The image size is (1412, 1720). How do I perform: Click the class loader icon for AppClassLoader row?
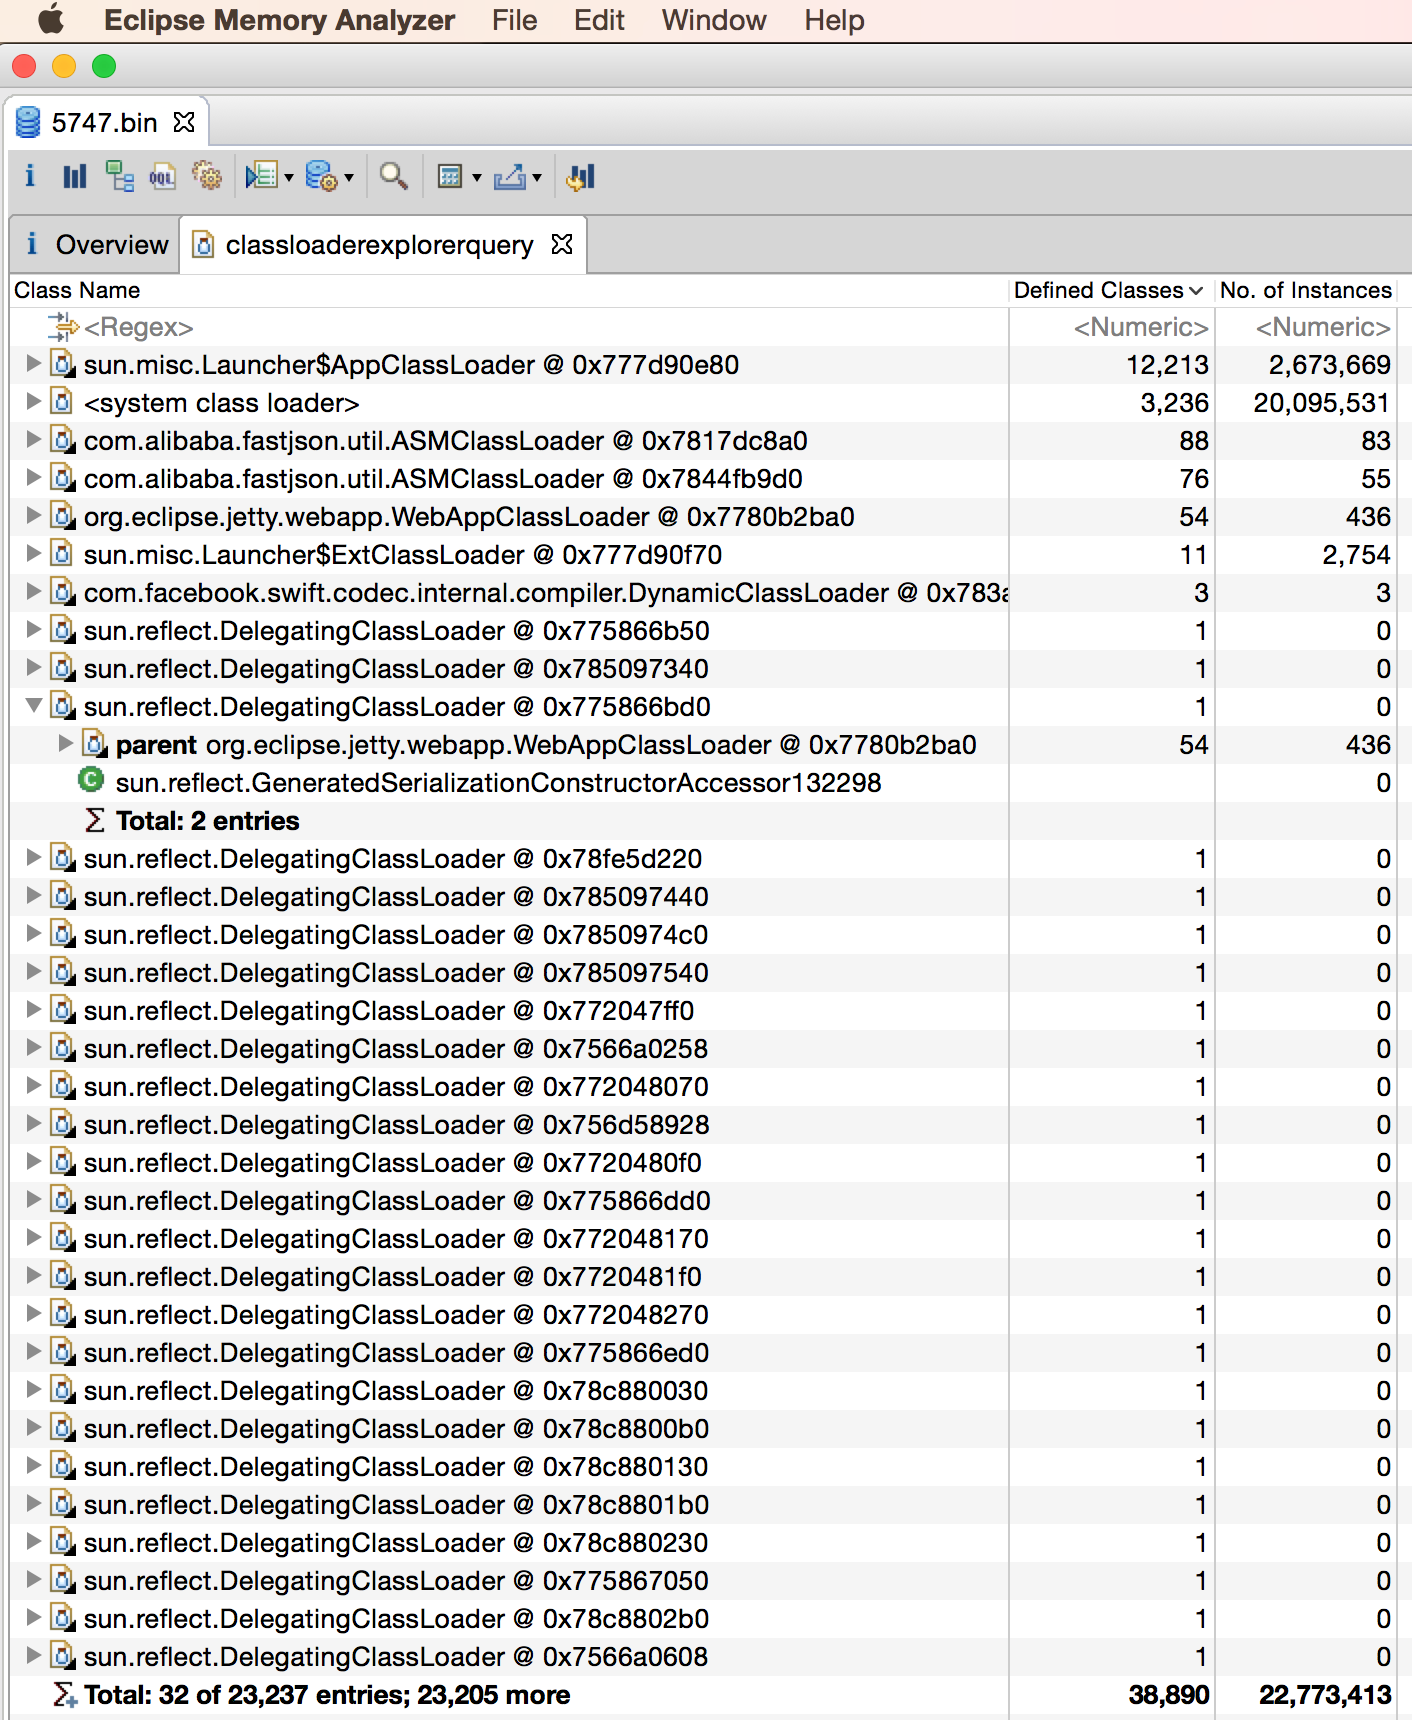(x=63, y=364)
